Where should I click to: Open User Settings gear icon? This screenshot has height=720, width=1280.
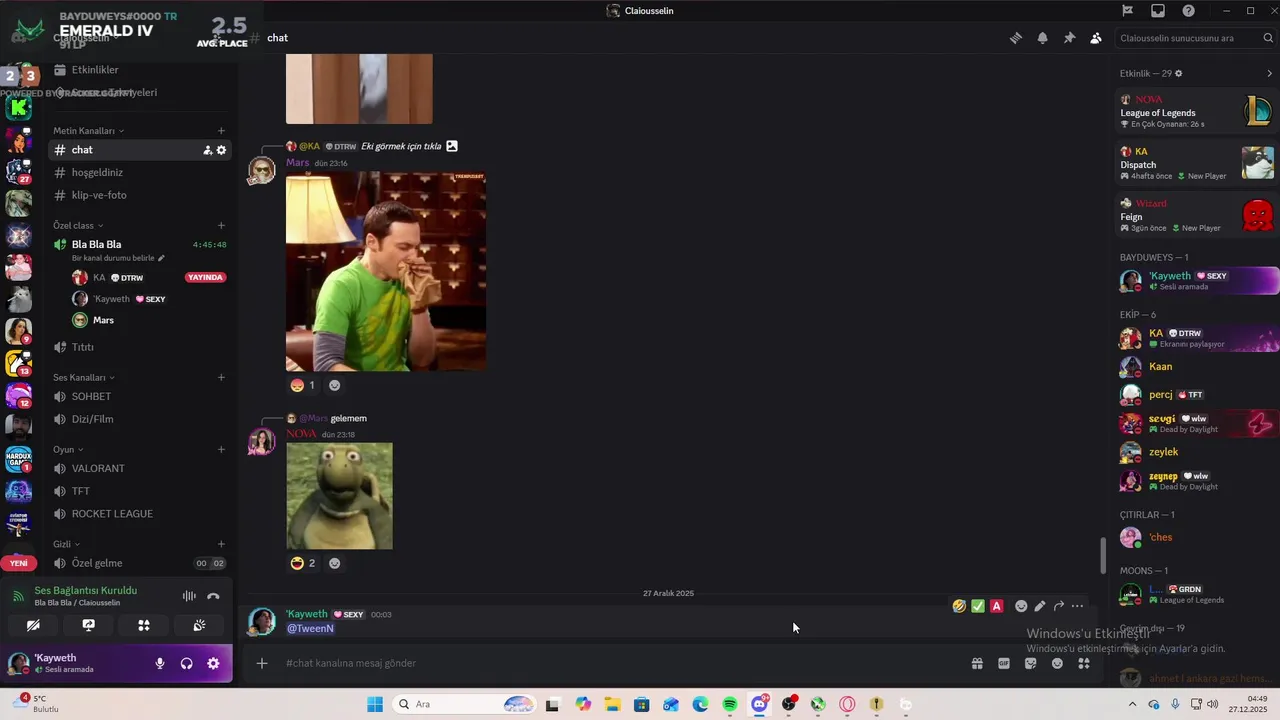[213, 663]
